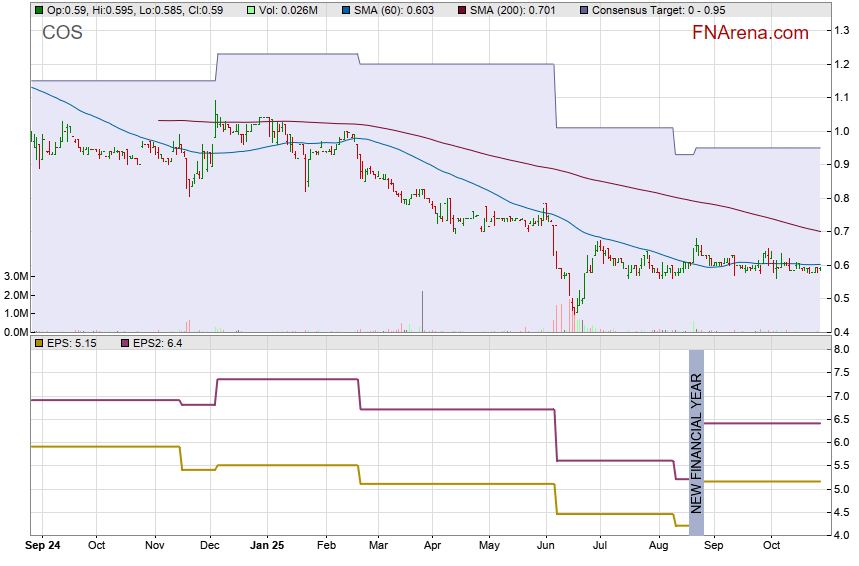Click the yellow EPS: 5.15 legend marker
Image resolution: width=859 pixels, height=566 pixels.
[x=39, y=343]
